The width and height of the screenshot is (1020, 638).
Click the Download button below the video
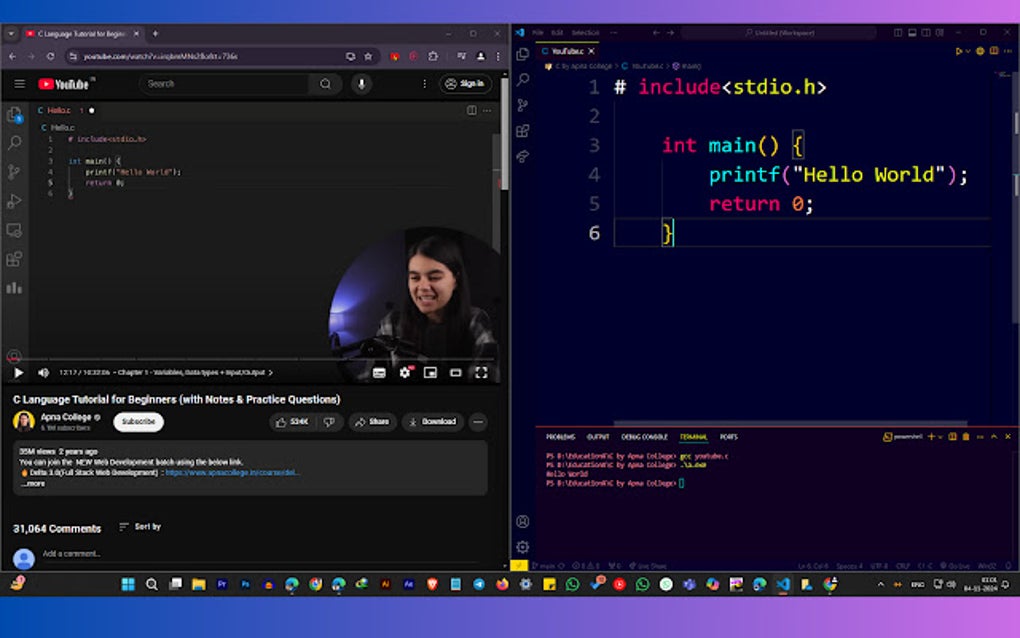click(x=433, y=422)
